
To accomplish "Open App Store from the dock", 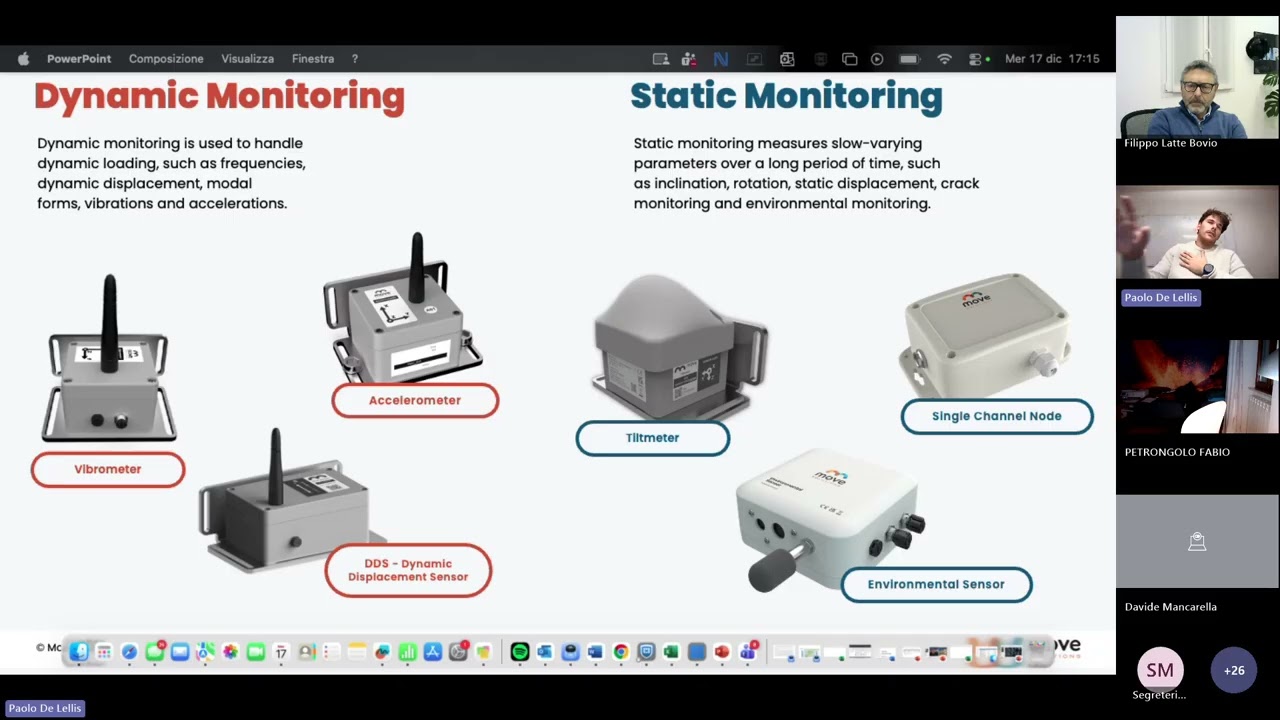I will point(433,652).
